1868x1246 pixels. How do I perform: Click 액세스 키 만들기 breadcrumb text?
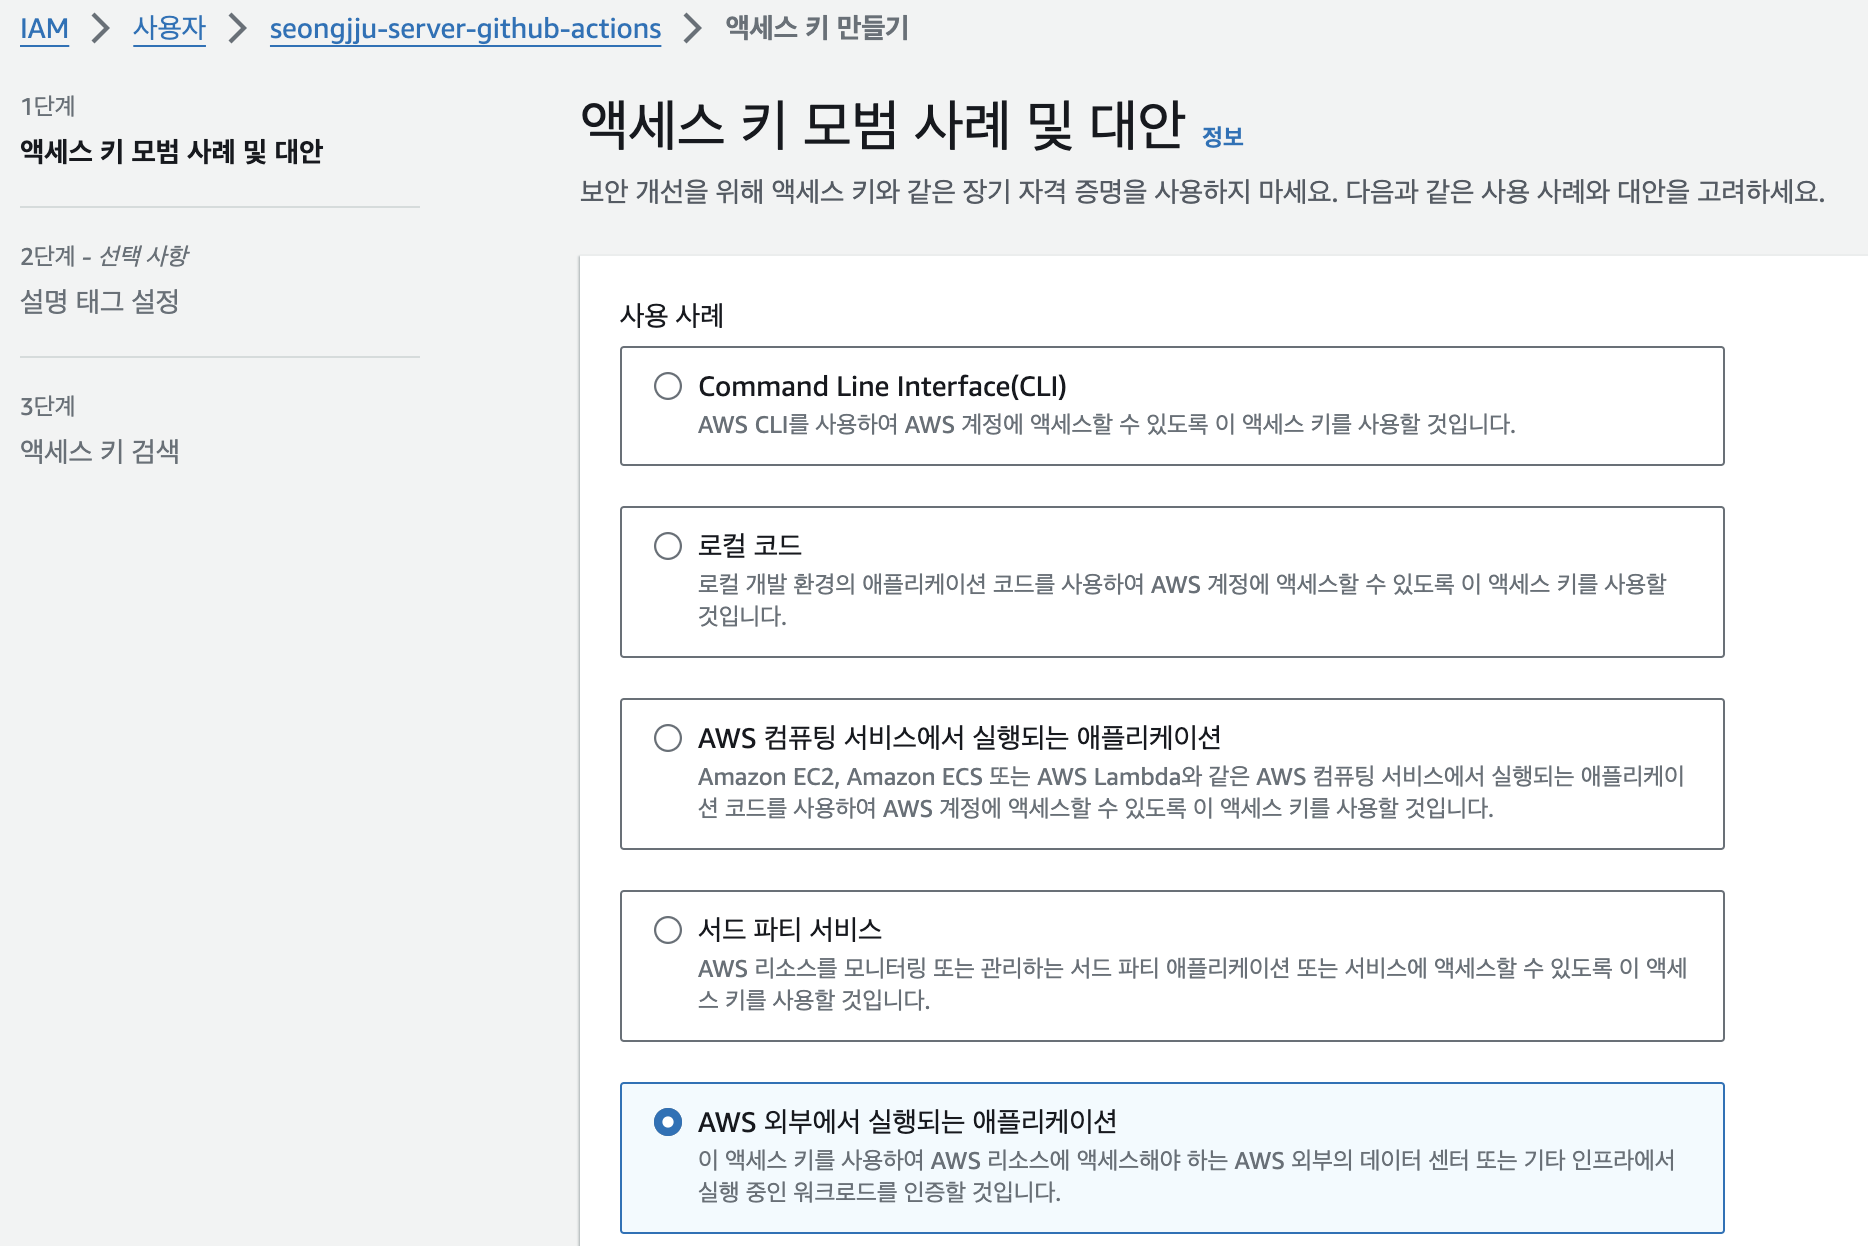817,28
